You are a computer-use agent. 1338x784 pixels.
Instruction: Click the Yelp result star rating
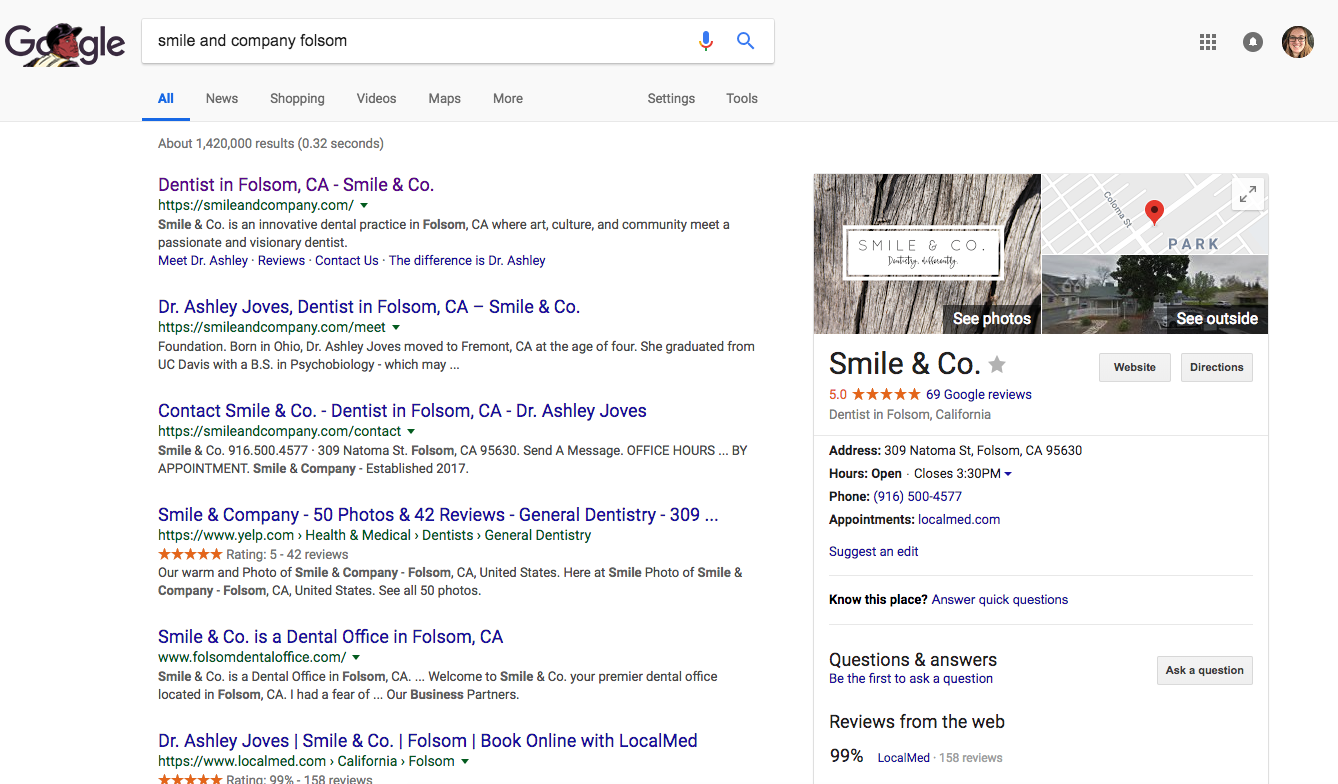(x=190, y=554)
